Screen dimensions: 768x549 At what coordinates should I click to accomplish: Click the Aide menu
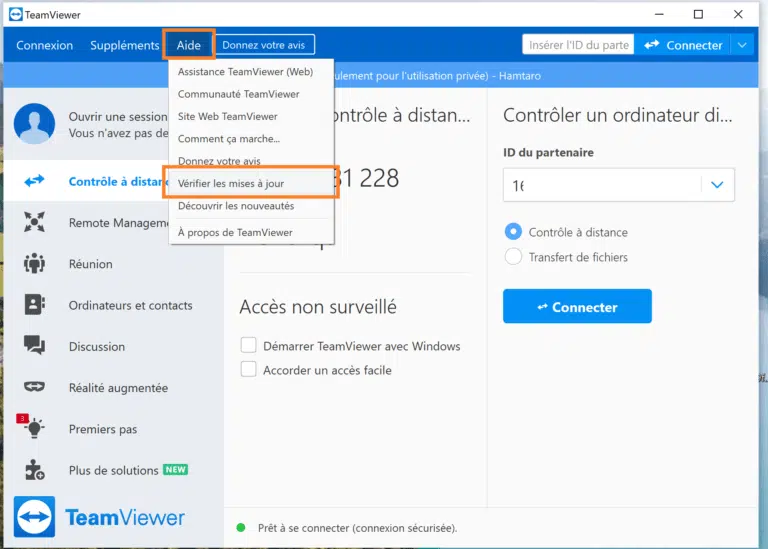pyautogui.click(x=189, y=45)
